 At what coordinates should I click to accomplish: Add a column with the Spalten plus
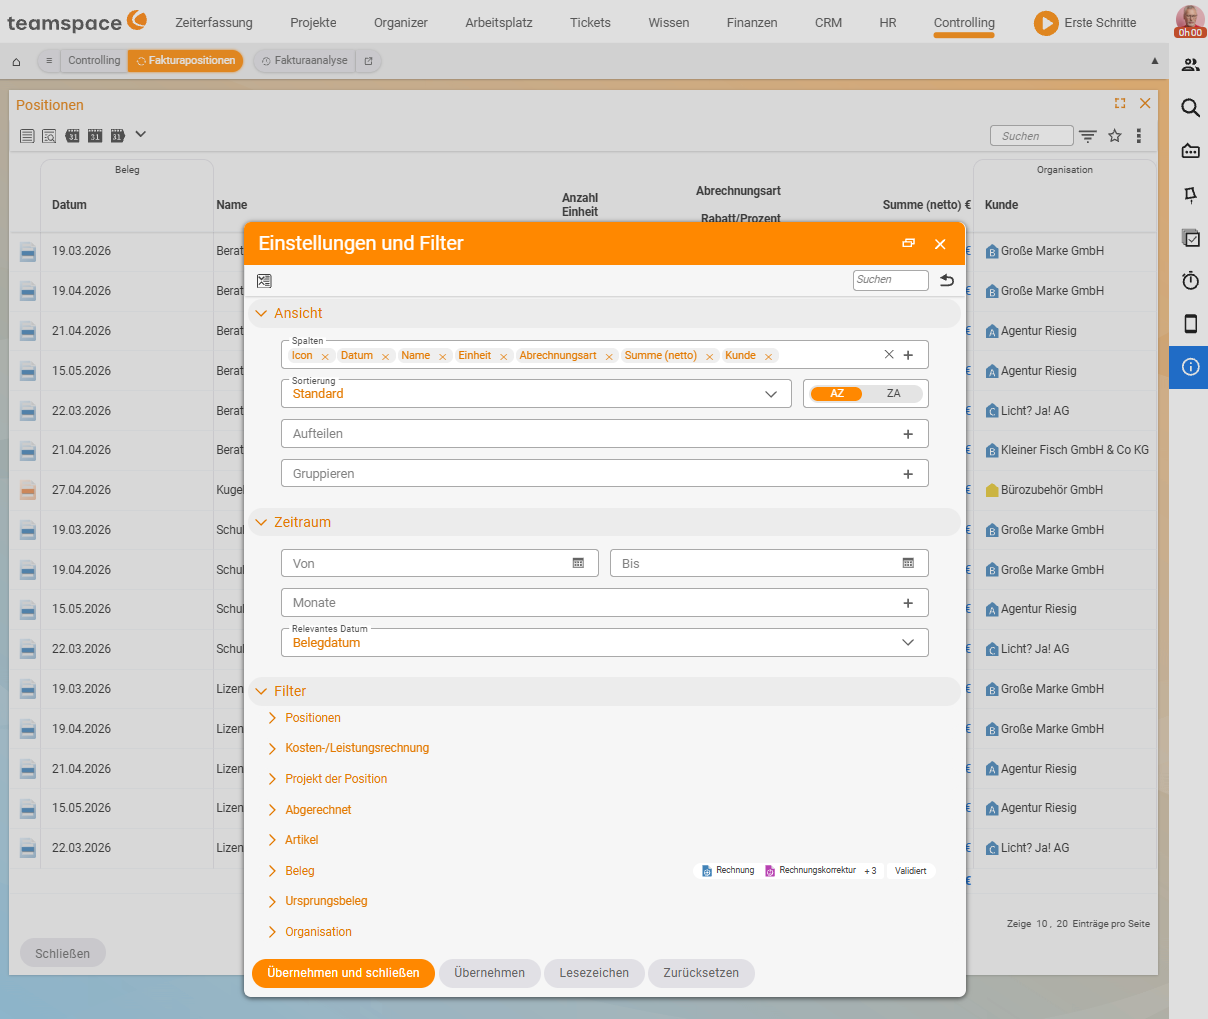(x=908, y=355)
